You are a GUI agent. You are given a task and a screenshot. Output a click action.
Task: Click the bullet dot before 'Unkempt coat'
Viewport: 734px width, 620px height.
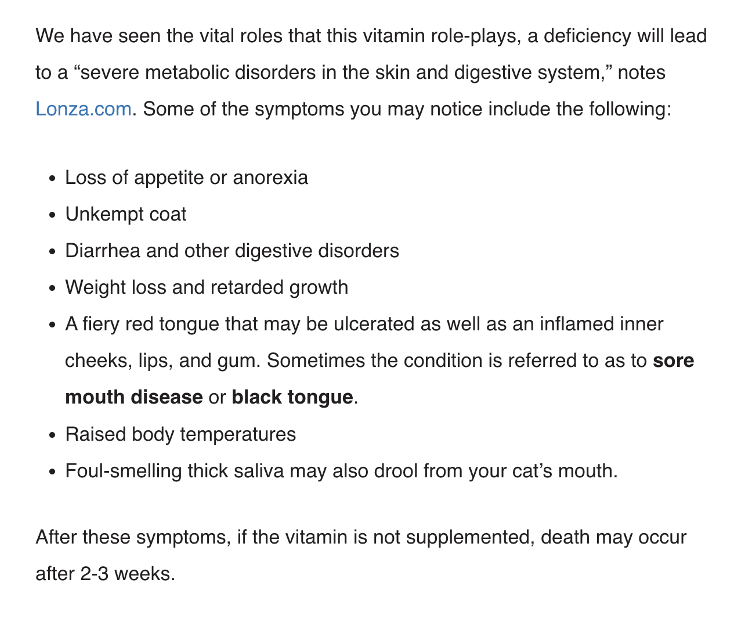point(52,215)
